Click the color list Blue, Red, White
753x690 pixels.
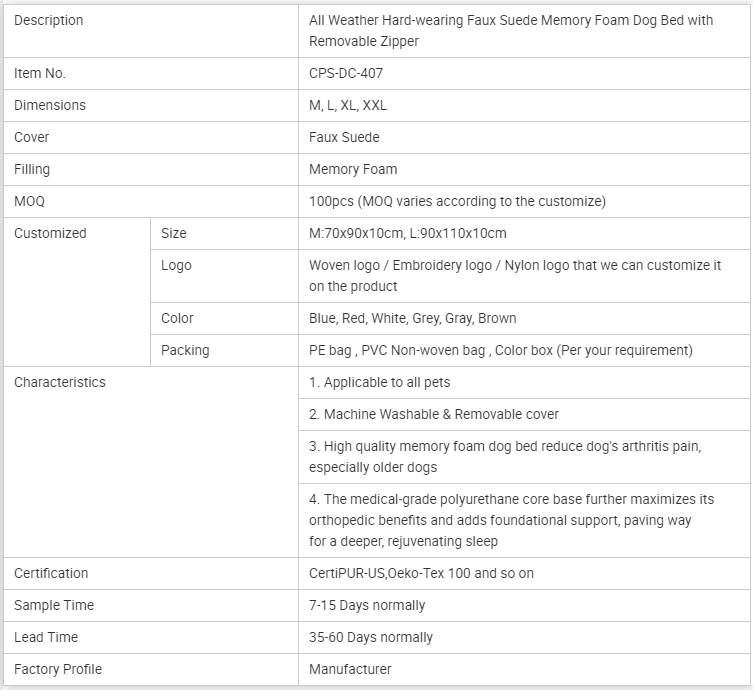pyautogui.click(x=413, y=318)
